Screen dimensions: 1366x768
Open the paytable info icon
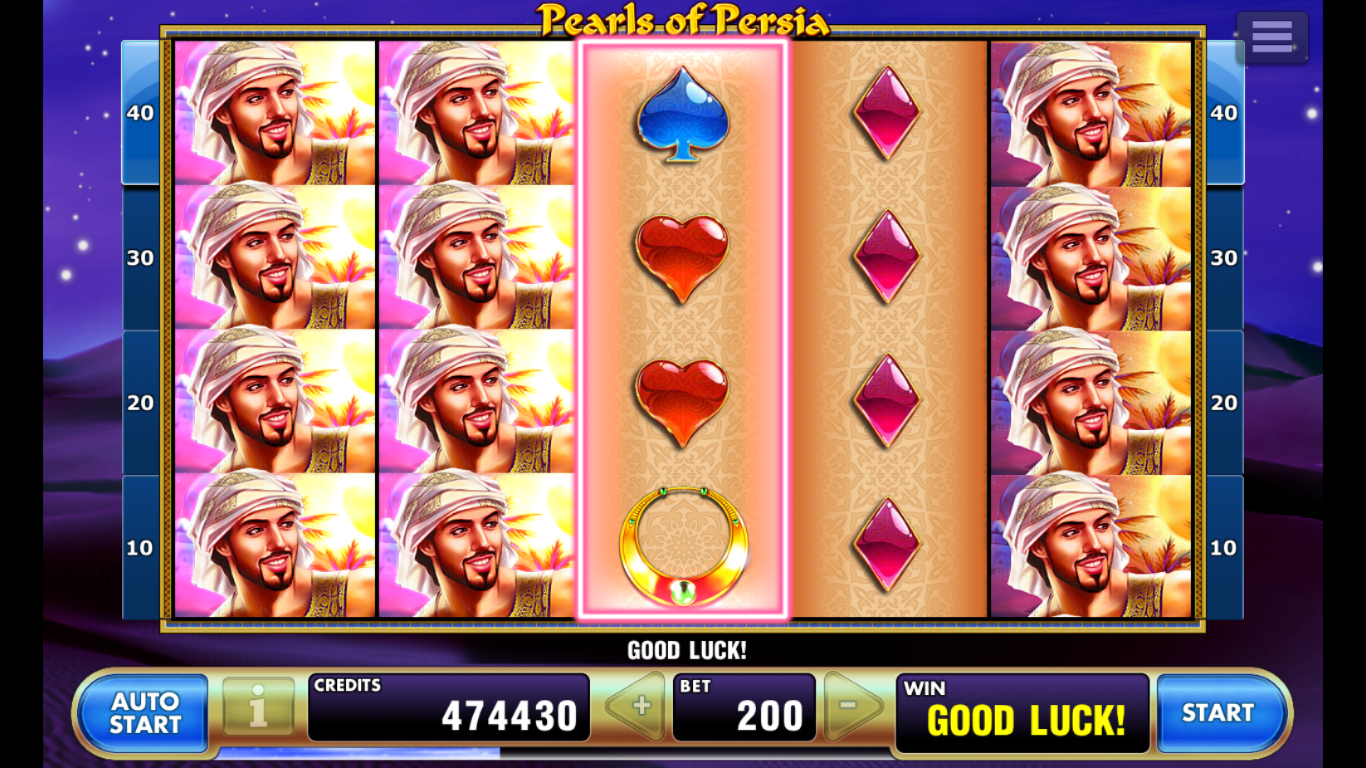coord(258,707)
